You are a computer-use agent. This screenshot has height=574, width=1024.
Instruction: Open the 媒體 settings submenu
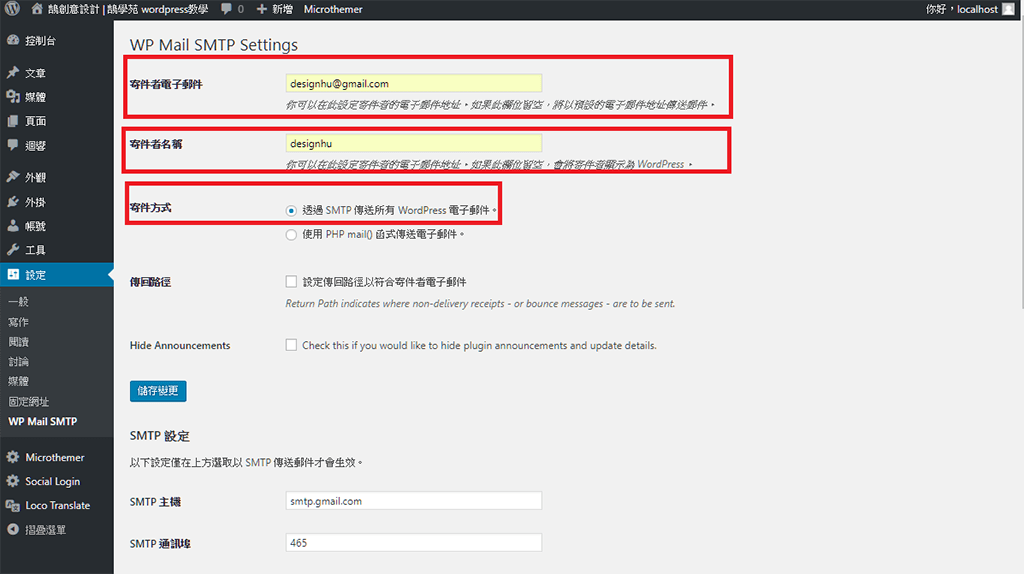coord(18,381)
